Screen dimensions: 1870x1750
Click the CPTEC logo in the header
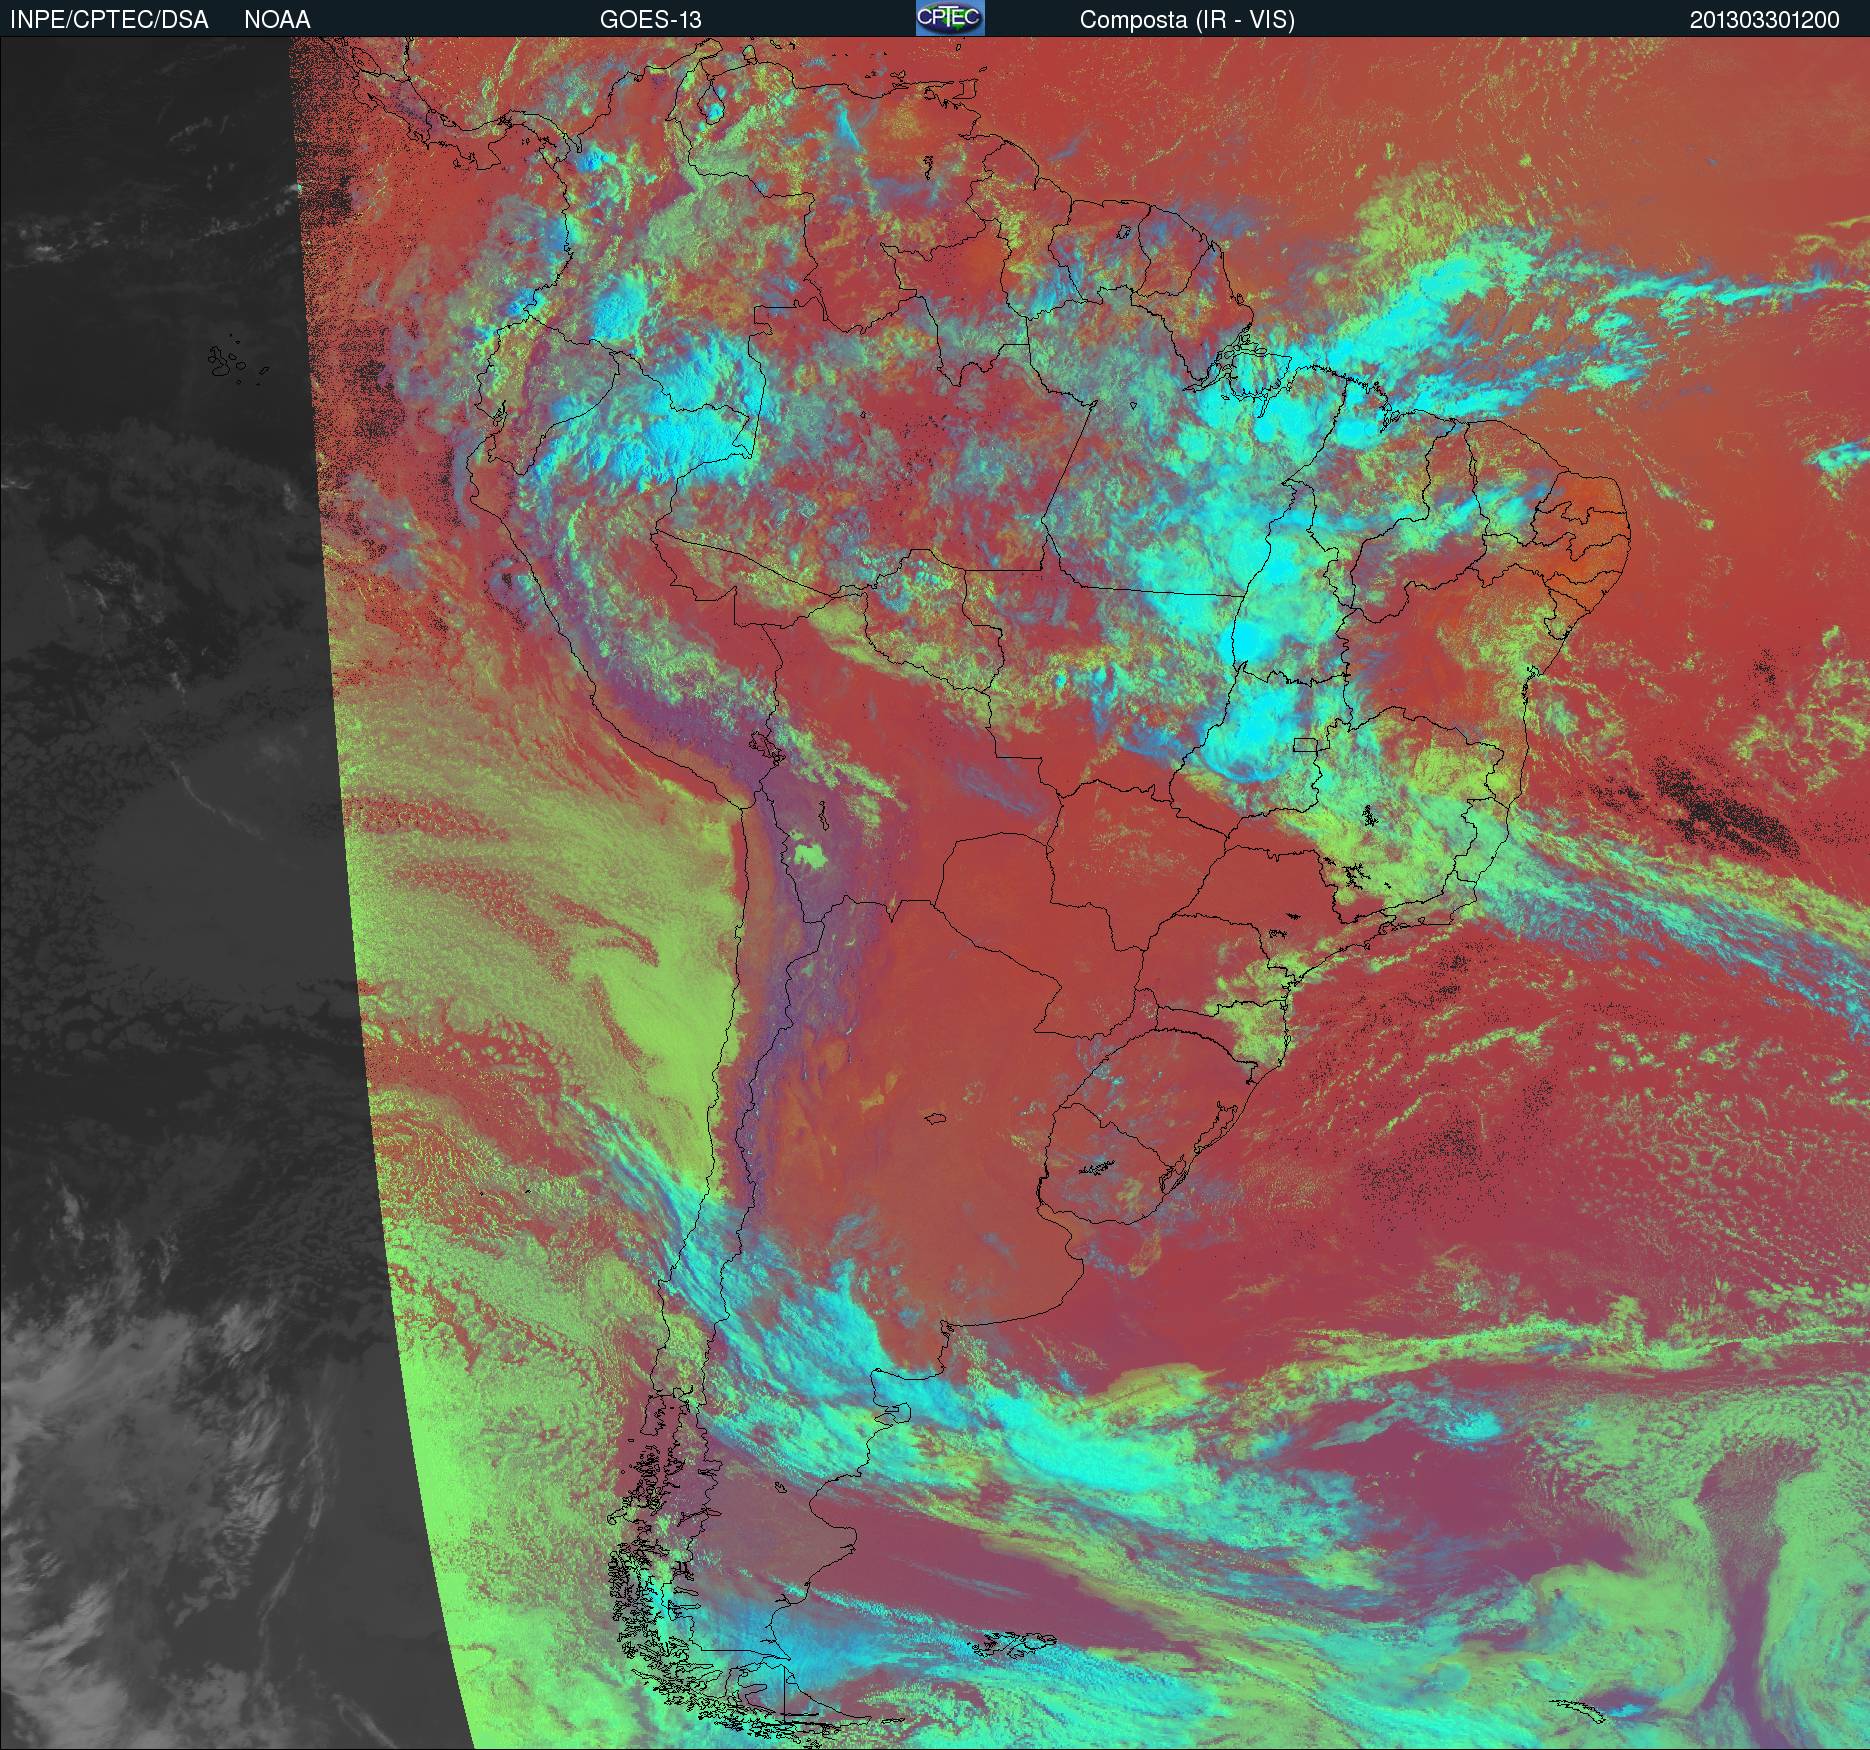(950, 18)
